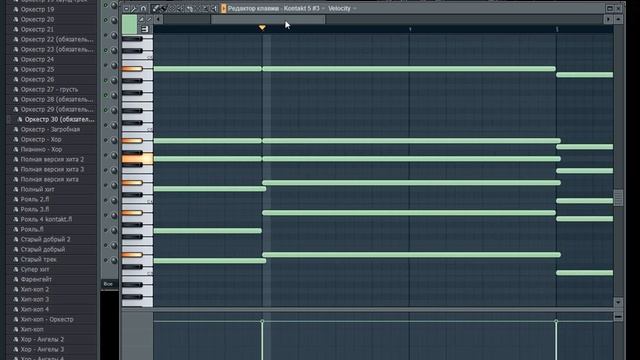
Task: Select 'Рояль 4 kontakt.fl' in browser
Action: (x=46, y=219)
